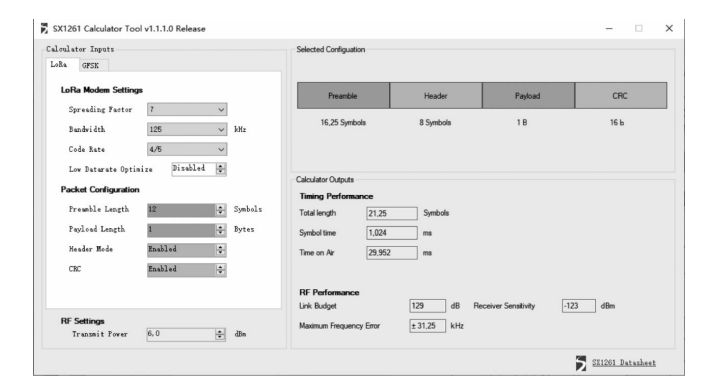The height and width of the screenshot is (382, 722).
Task: Click the CRC Enabled field
Action: pyautogui.click(x=181, y=269)
